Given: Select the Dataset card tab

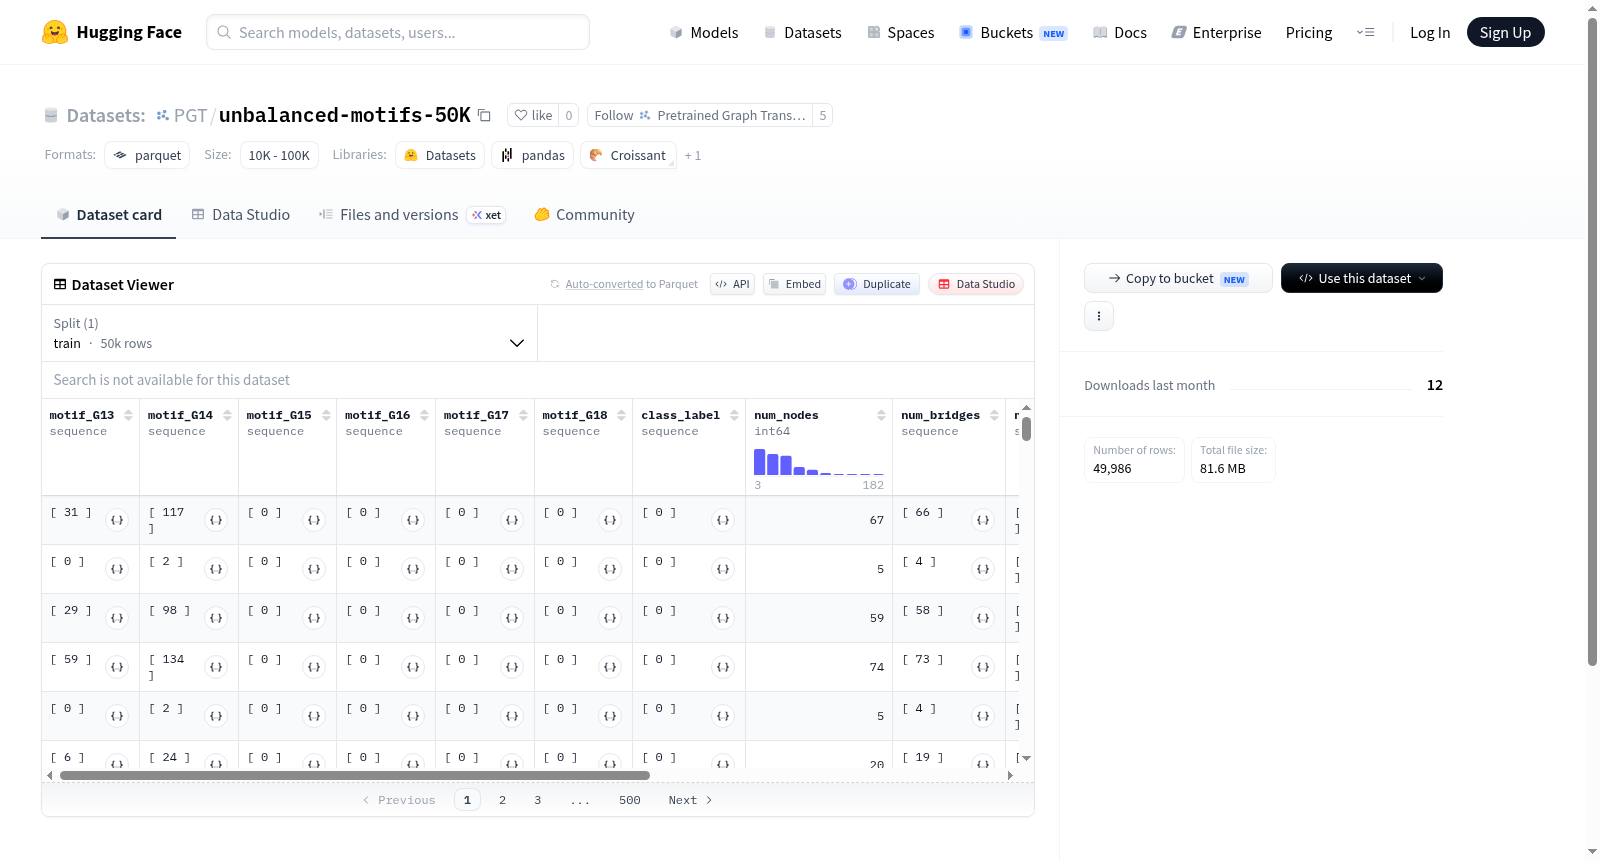Looking at the screenshot, I should coord(109,215).
